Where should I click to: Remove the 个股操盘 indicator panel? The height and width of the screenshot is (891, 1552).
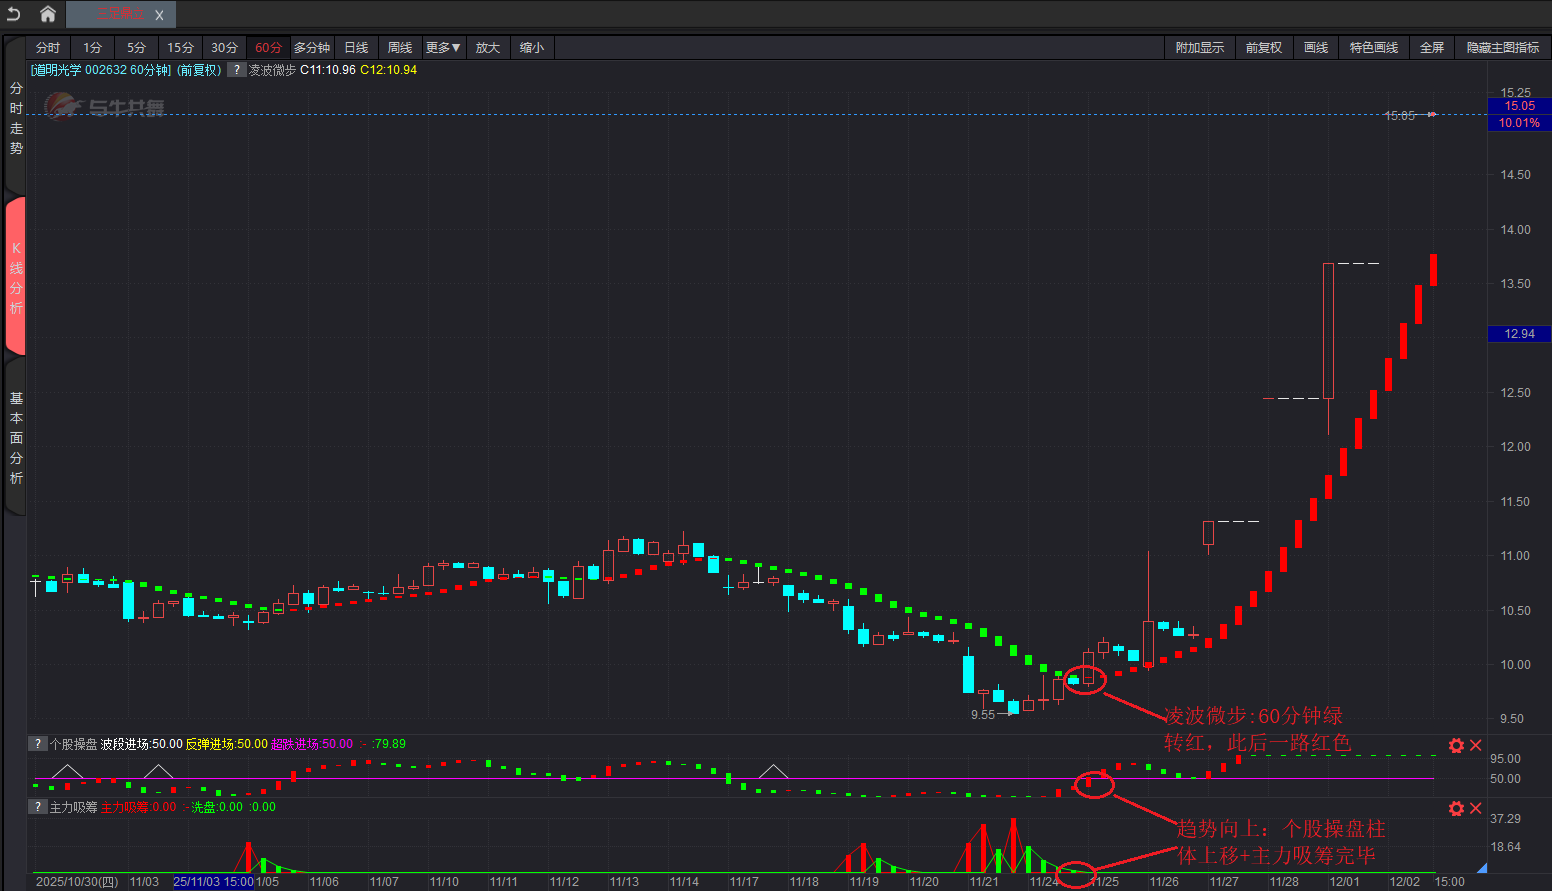coord(1476,745)
